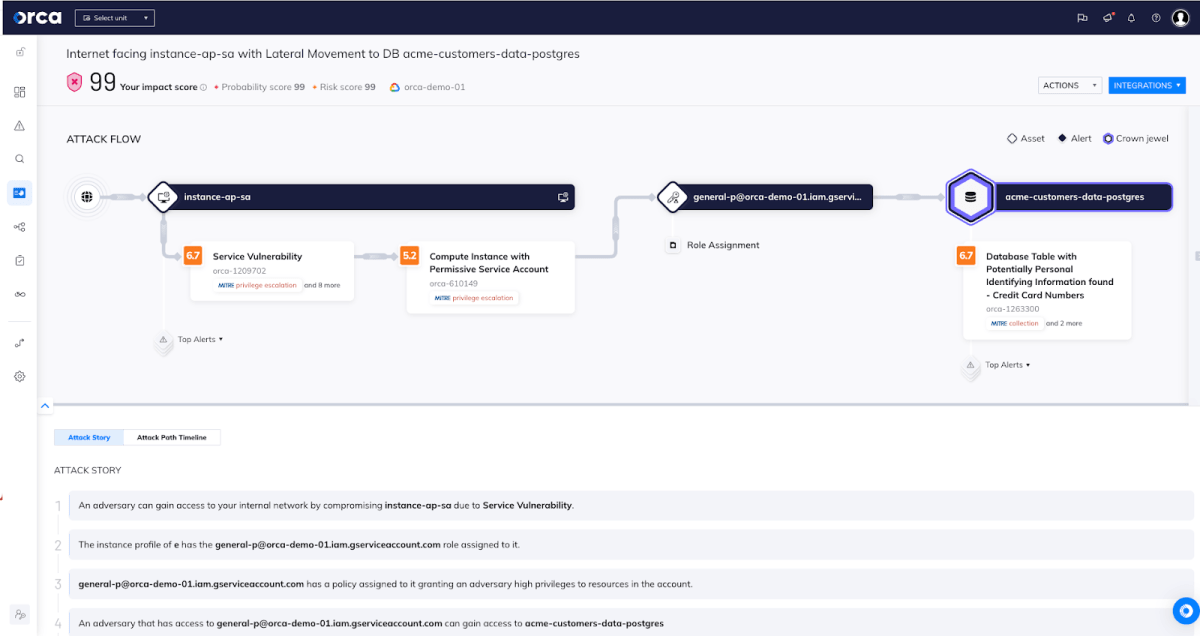Click the Asset legend item

coord(1026,139)
